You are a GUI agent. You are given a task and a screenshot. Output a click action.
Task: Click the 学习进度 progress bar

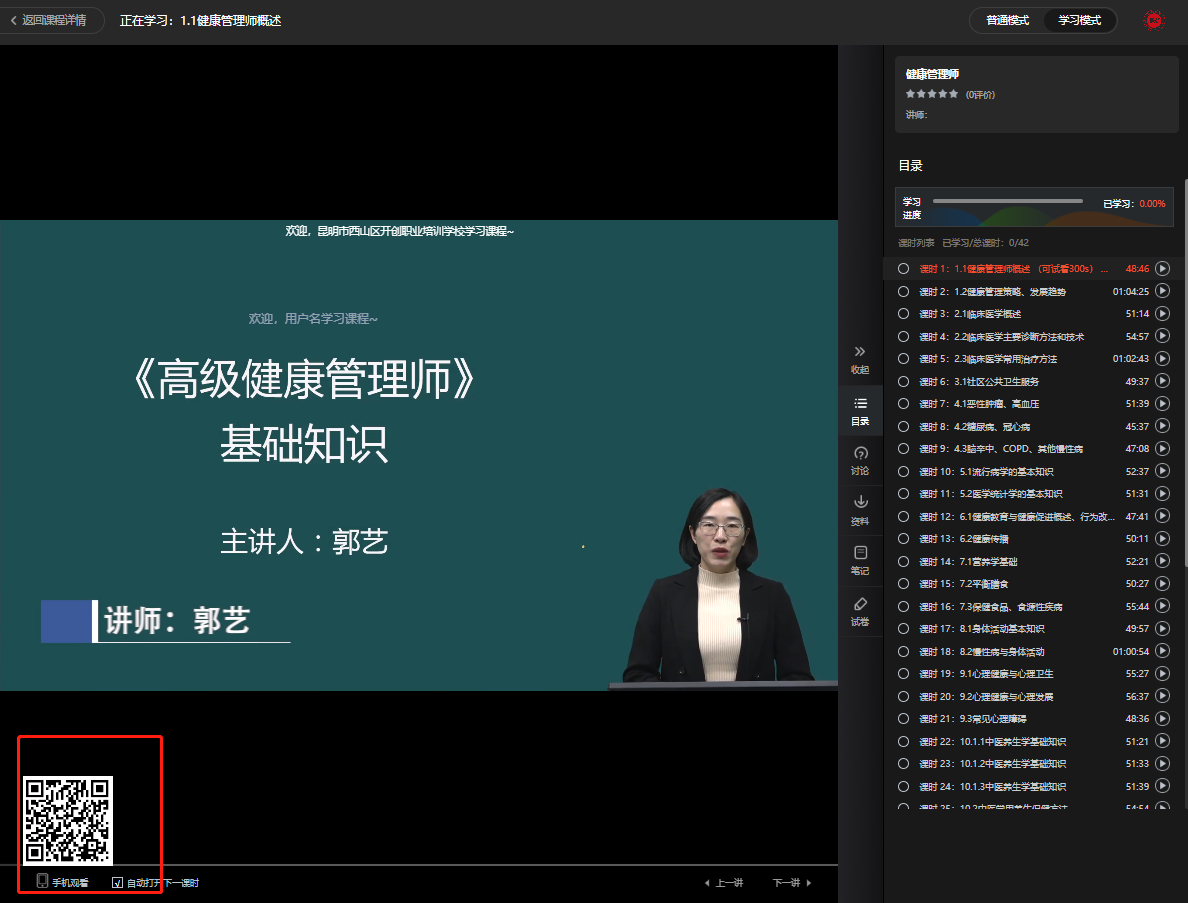pyautogui.click(x=1008, y=202)
